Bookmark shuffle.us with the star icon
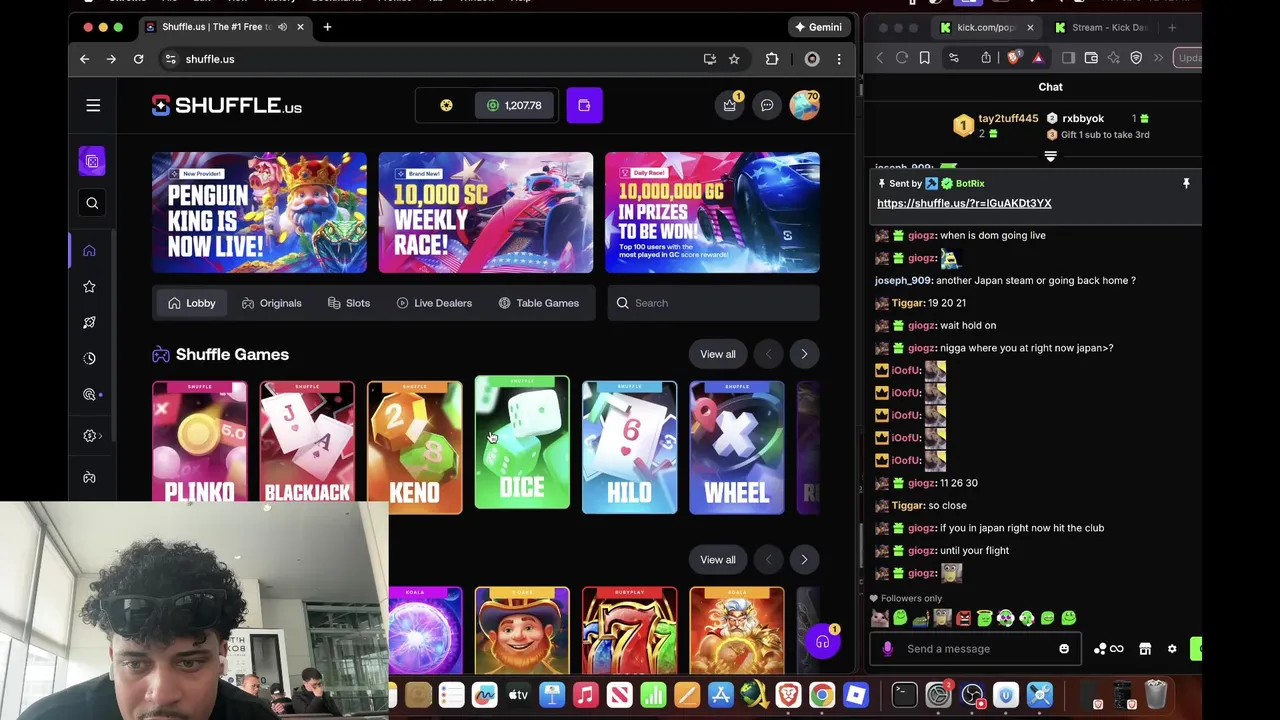The width and height of the screenshot is (1280, 720). tap(734, 59)
